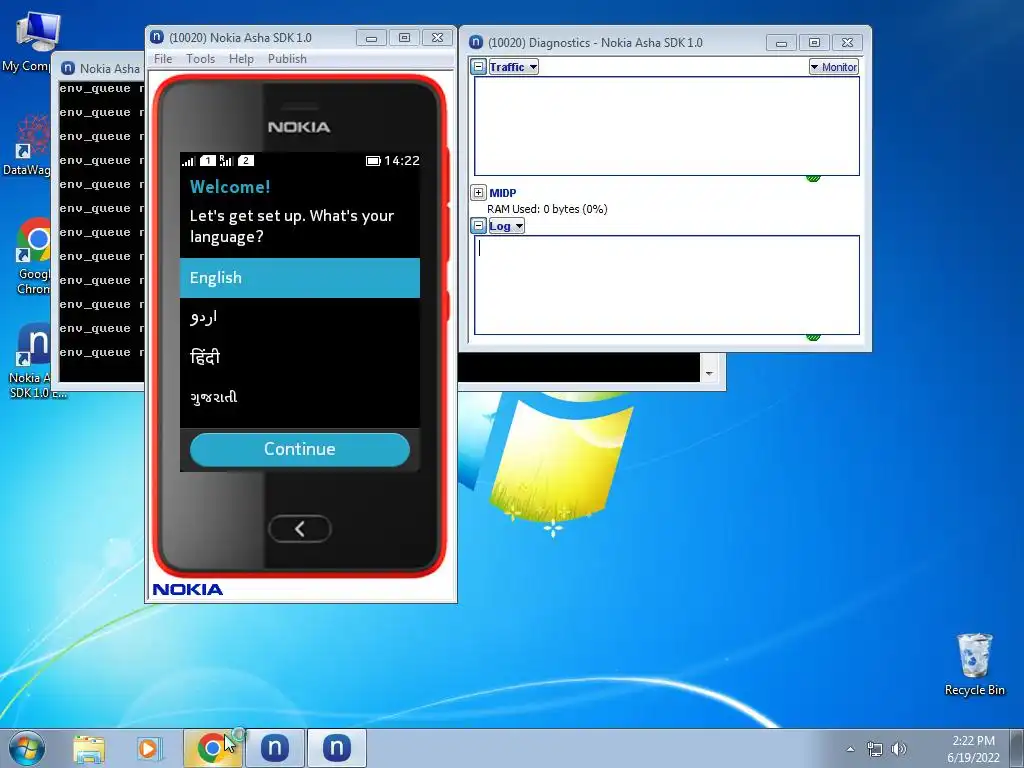
Task: Close the Diagnostics window
Action: pyautogui.click(x=847, y=42)
